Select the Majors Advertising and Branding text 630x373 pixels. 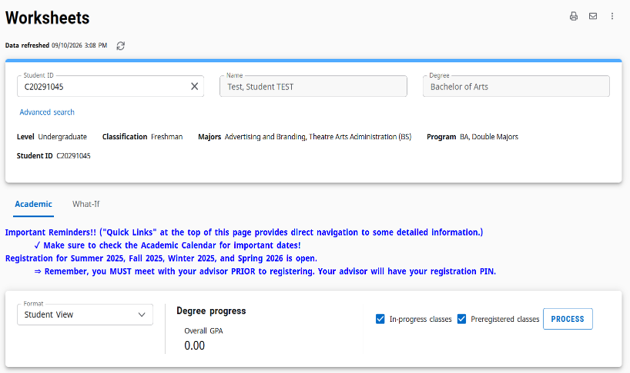pyautogui.click(x=305, y=137)
